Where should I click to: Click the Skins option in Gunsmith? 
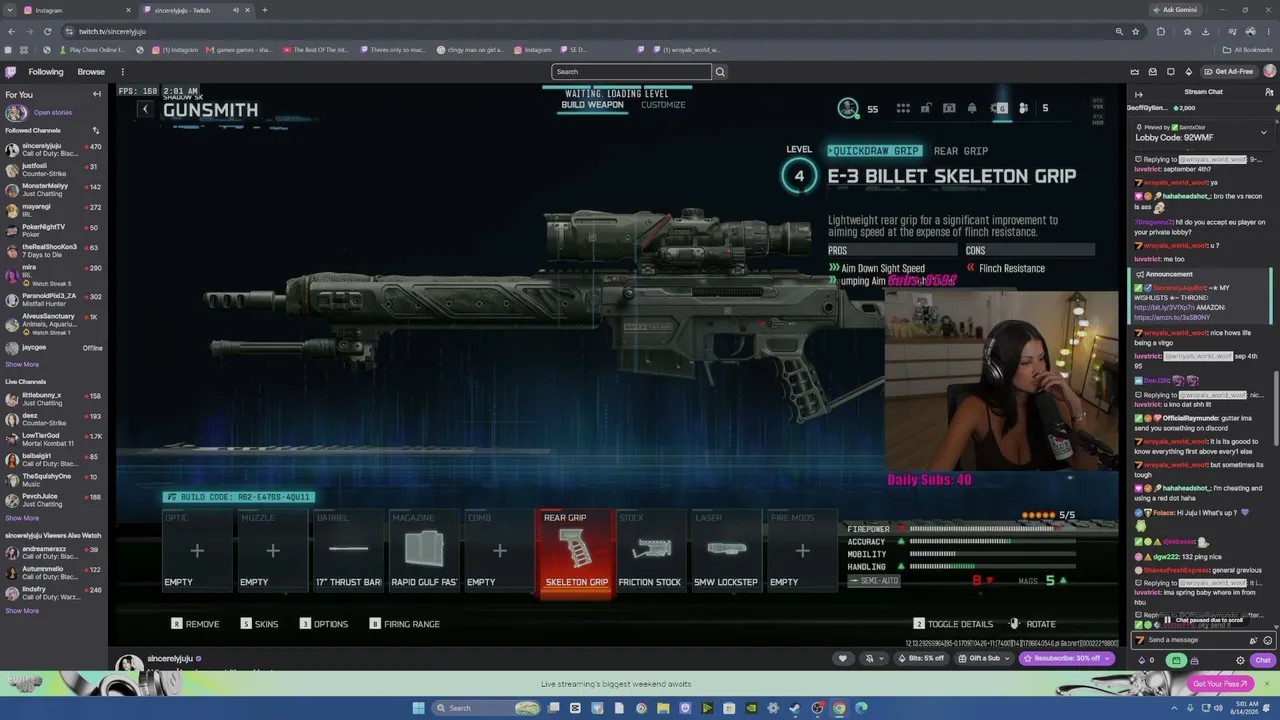tap(260, 624)
